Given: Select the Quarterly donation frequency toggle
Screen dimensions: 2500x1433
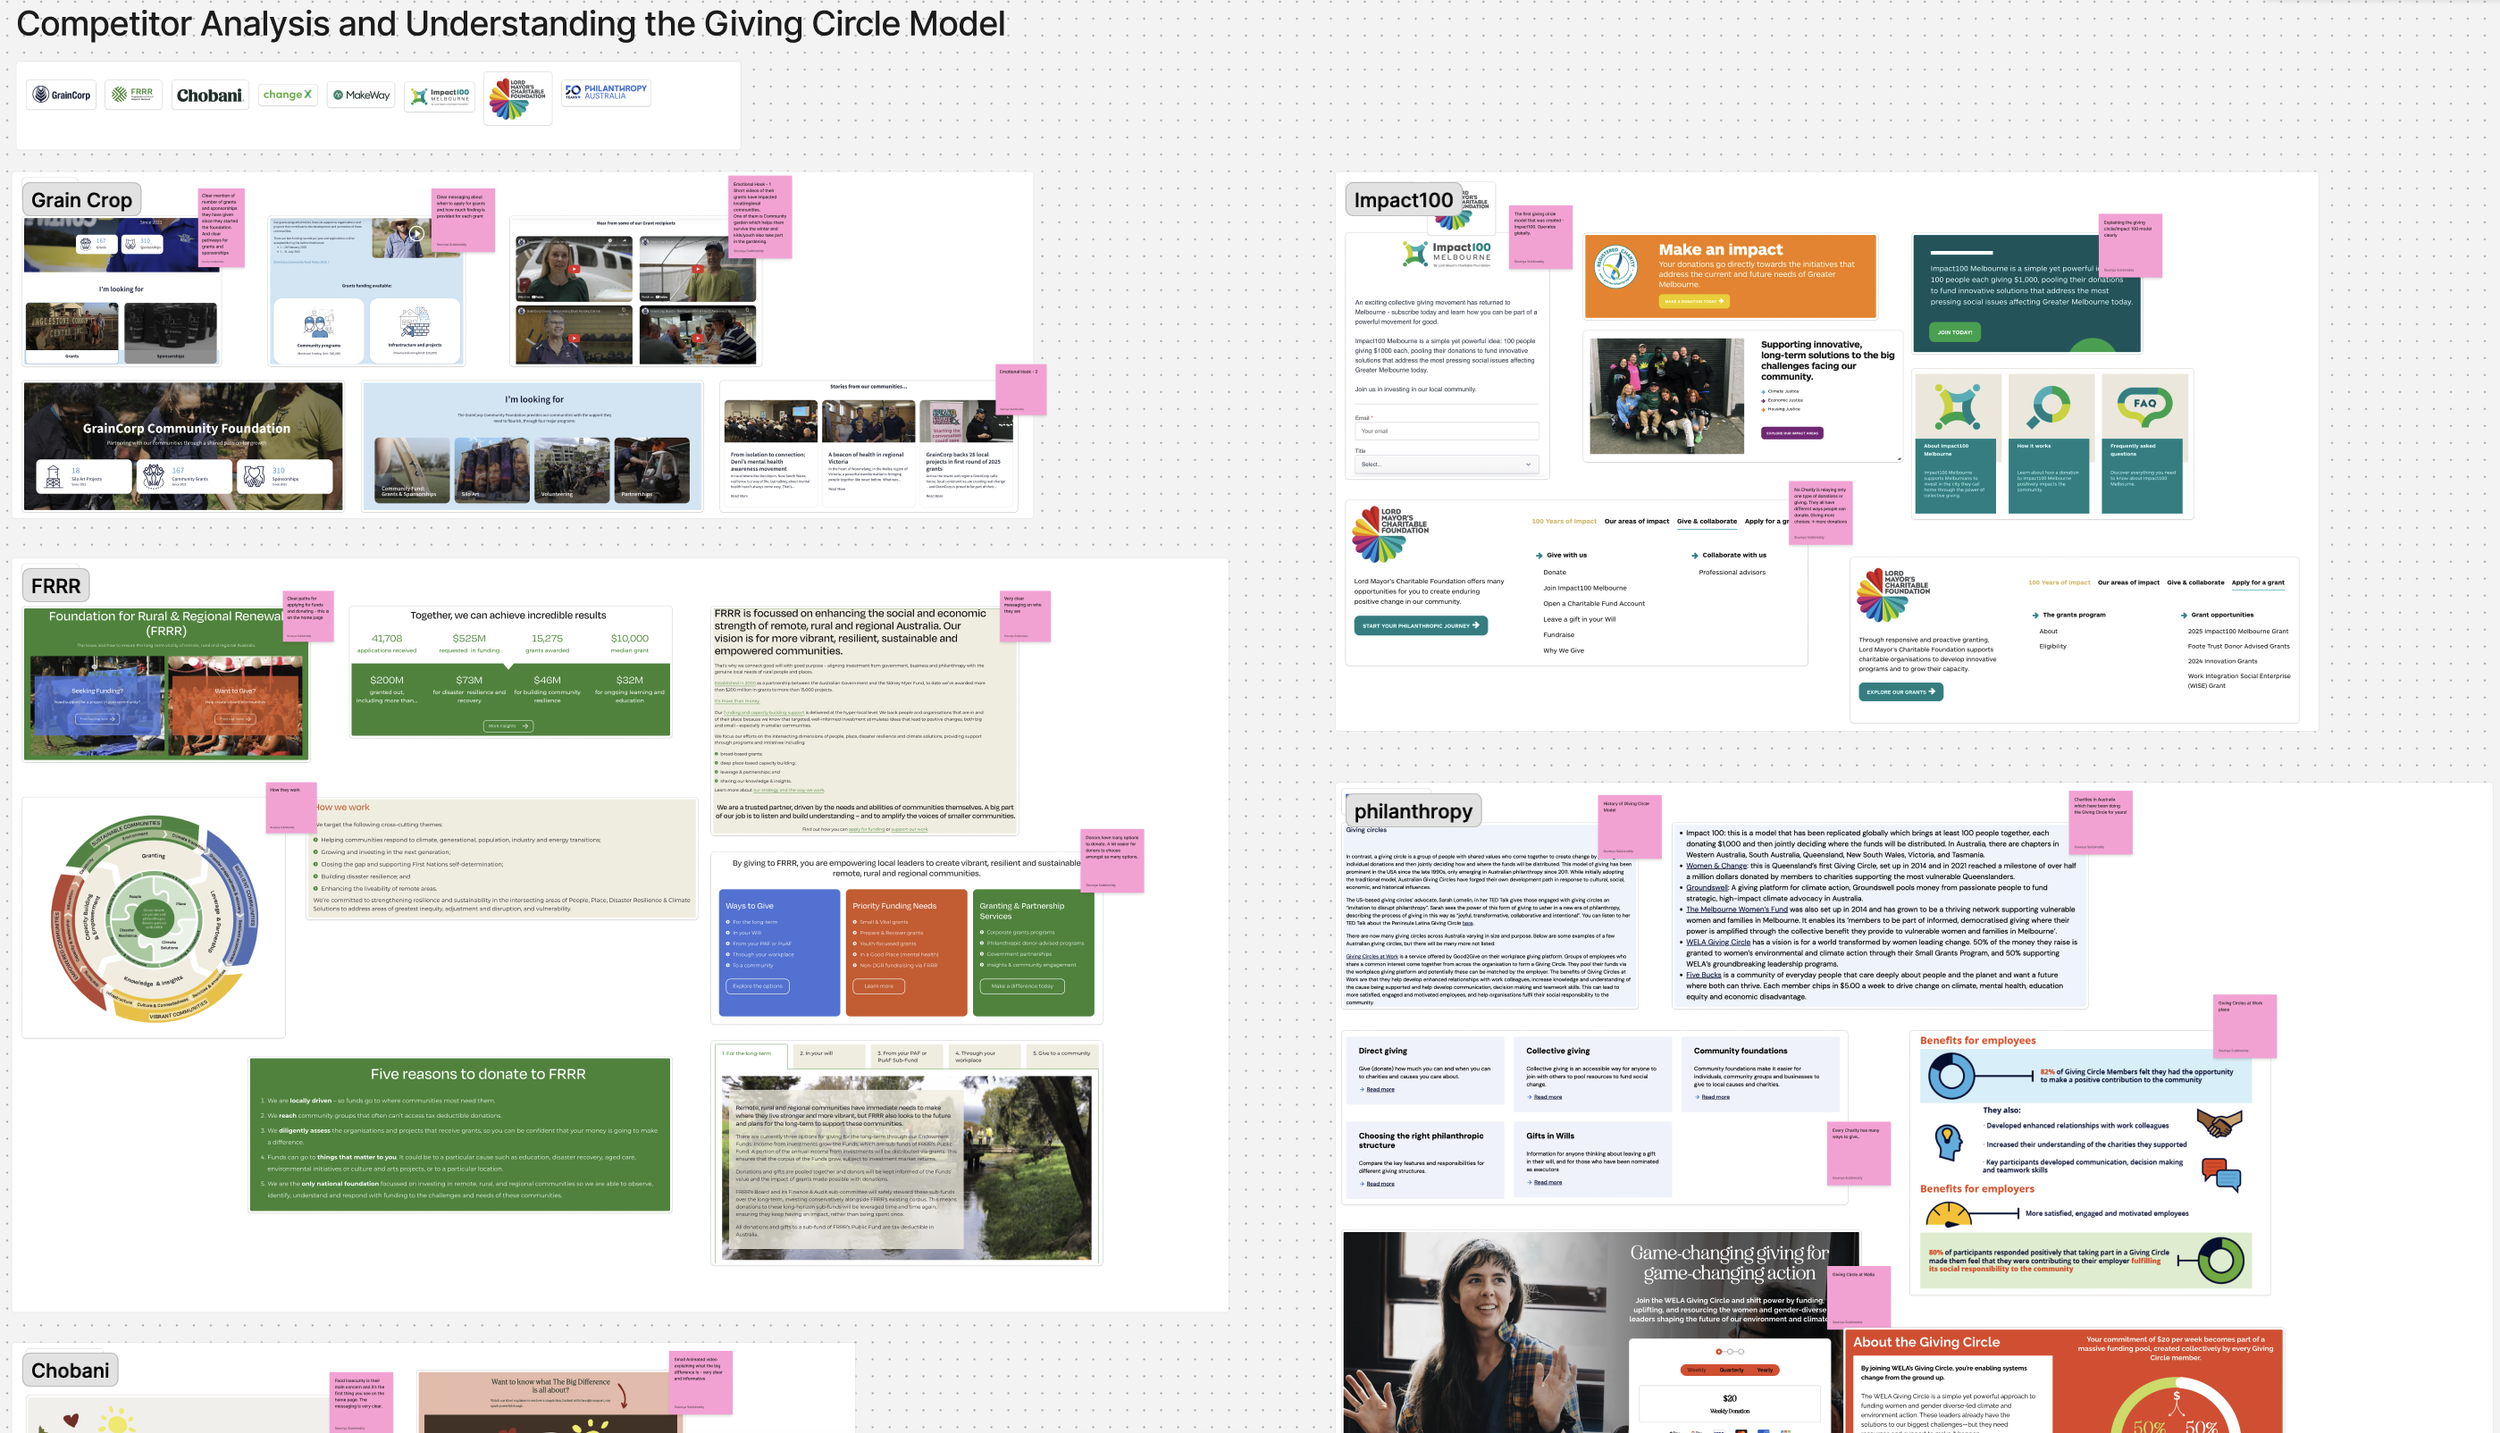Looking at the screenshot, I should click(x=1731, y=1370).
